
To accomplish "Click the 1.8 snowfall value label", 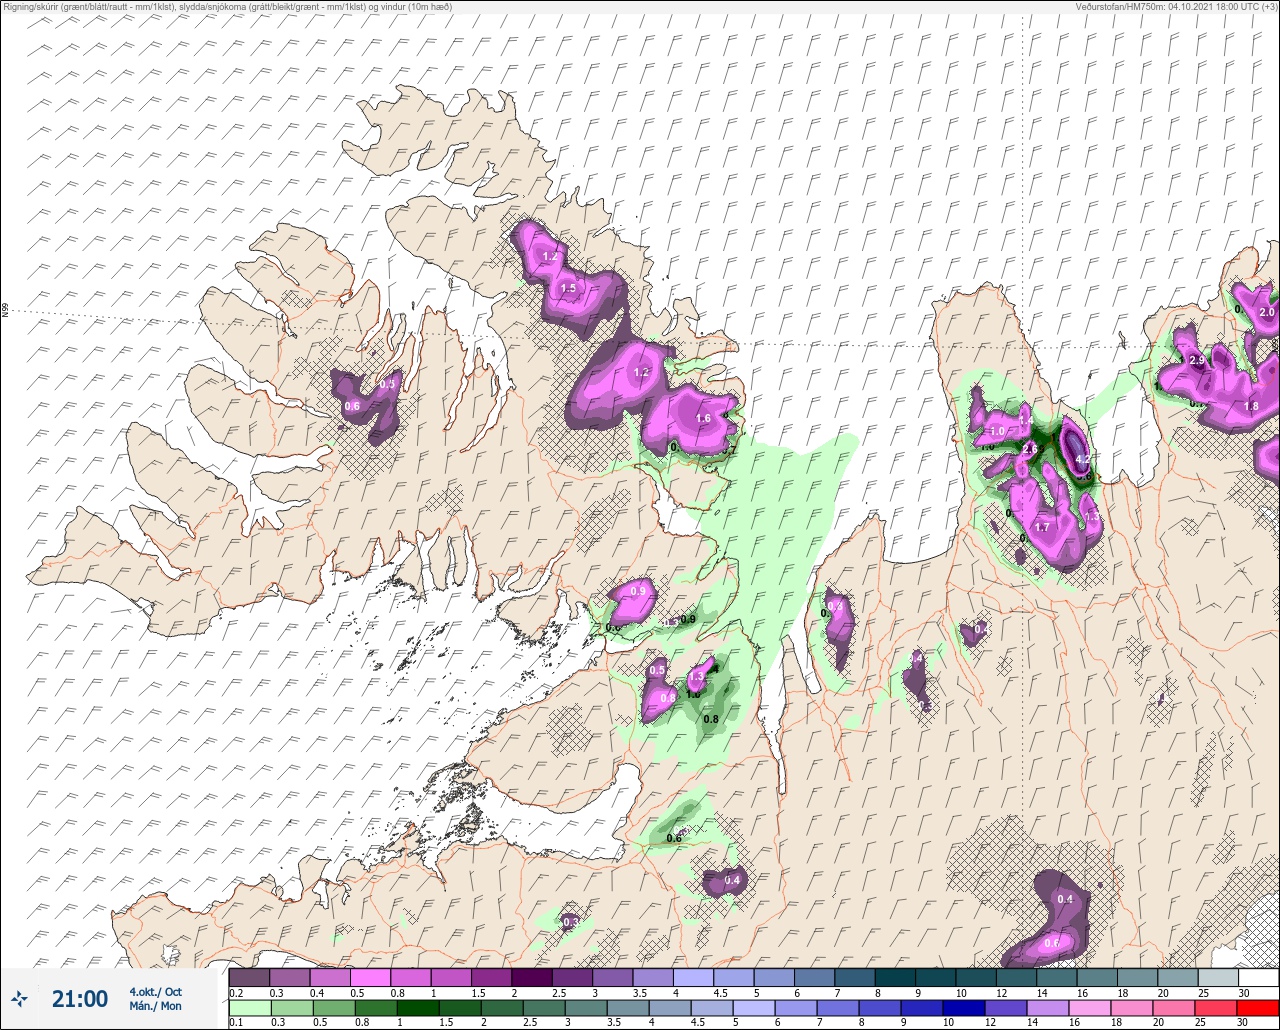I will (1251, 407).
